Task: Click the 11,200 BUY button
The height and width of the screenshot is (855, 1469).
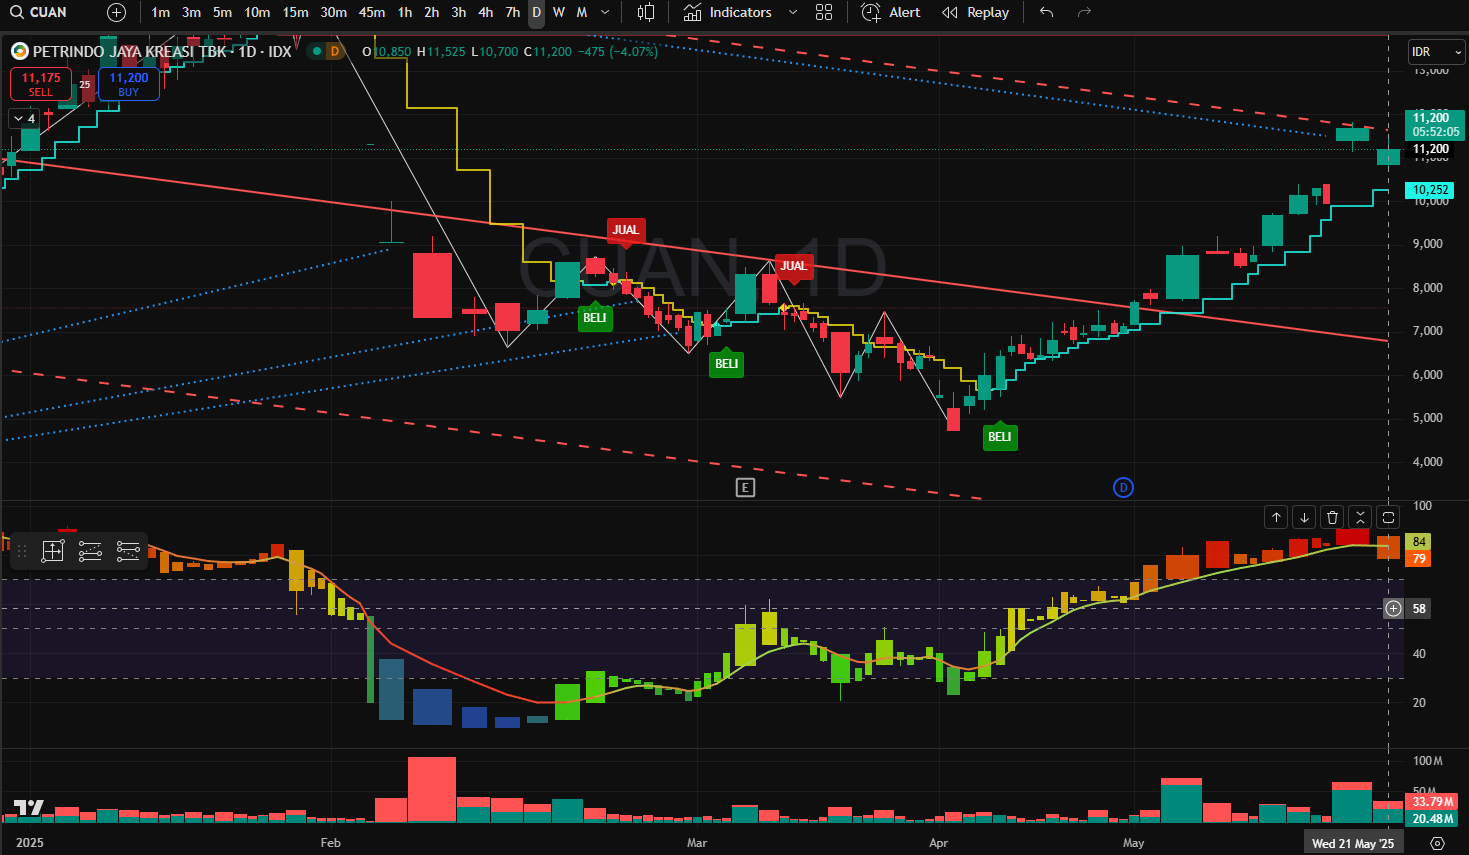Action: pyautogui.click(x=129, y=84)
